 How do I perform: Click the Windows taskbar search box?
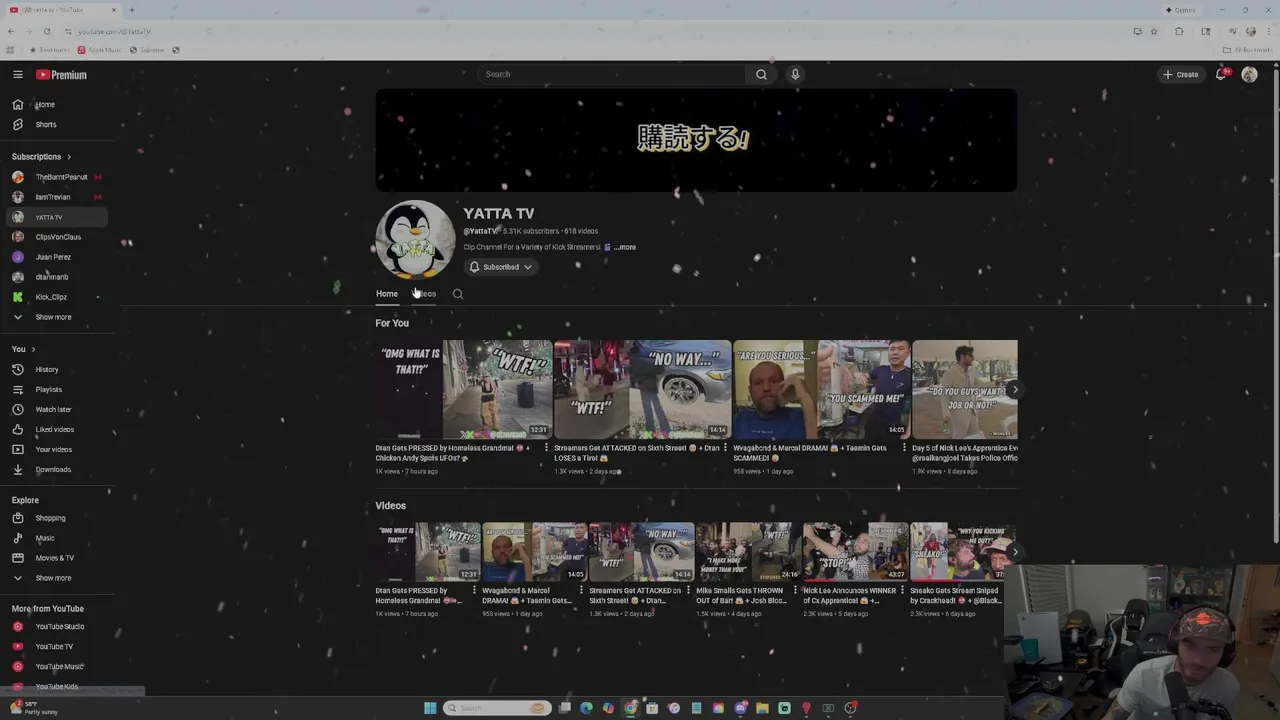(x=497, y=708)
